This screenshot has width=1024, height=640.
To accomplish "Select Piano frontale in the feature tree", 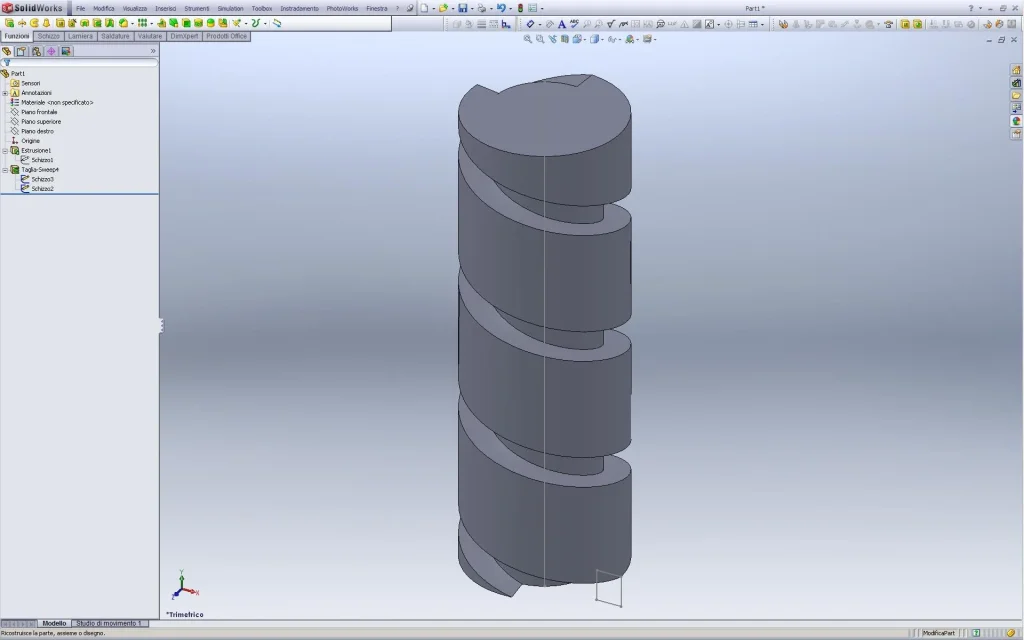I will [39, 112].
